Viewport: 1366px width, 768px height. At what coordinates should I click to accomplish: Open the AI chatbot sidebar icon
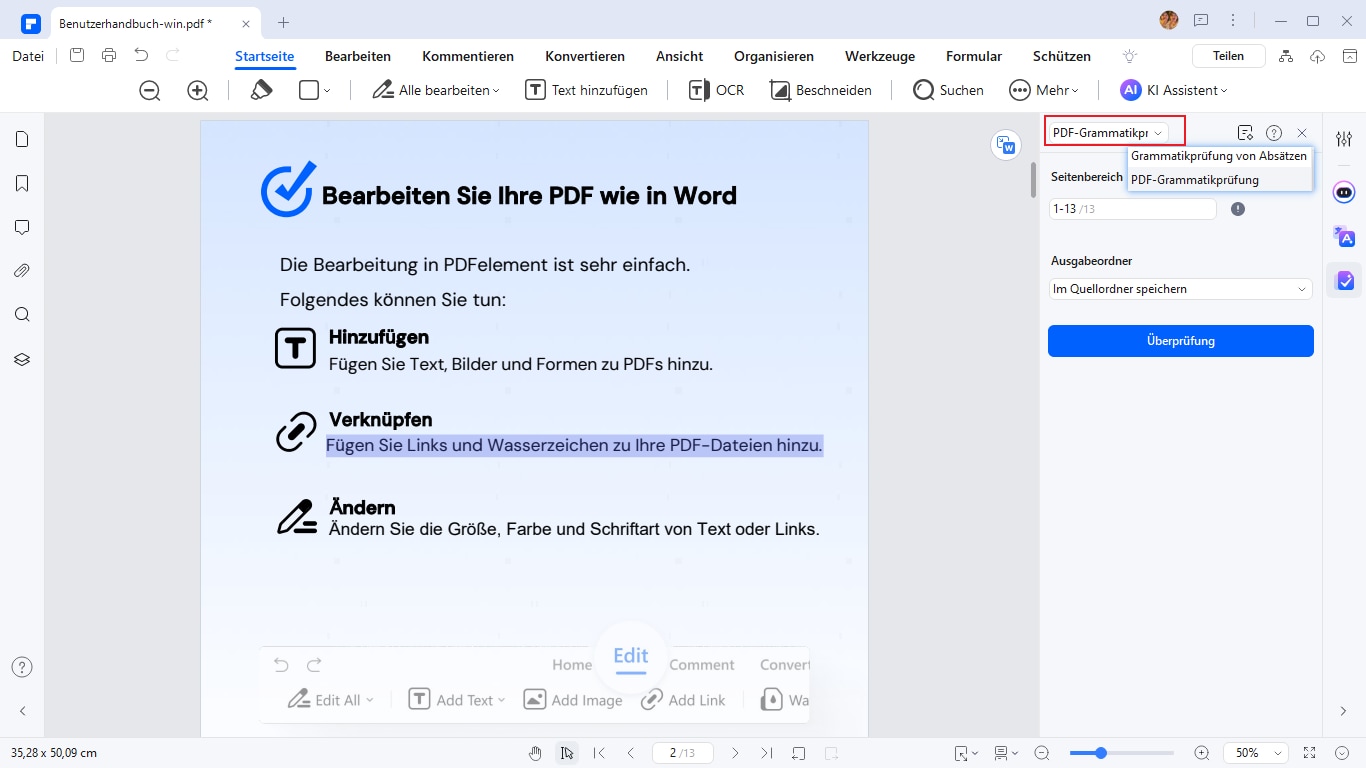[x=1344, y=192]
